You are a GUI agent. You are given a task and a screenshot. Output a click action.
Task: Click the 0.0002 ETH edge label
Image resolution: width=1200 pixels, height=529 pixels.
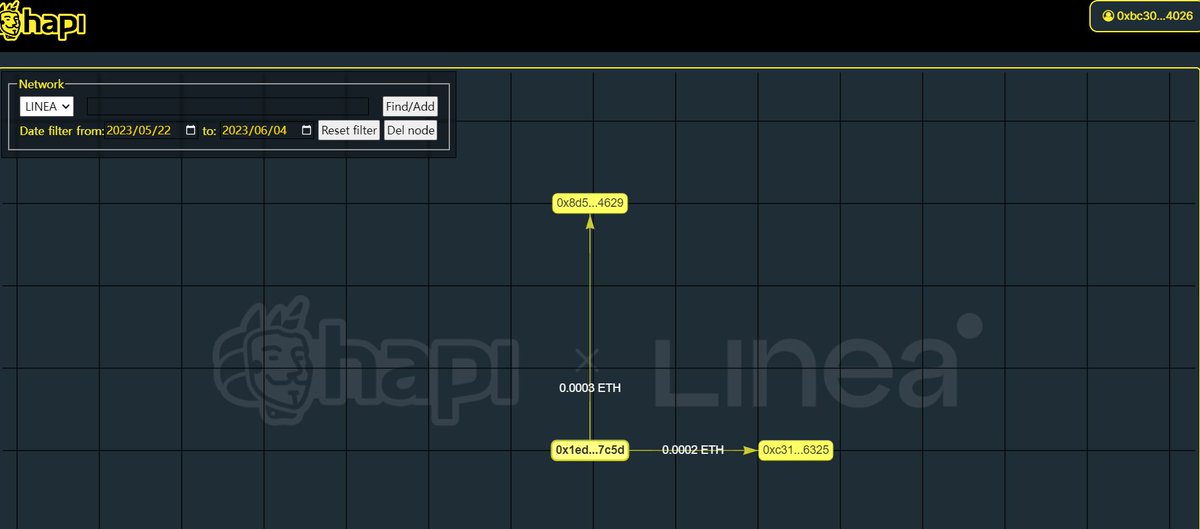693,450
